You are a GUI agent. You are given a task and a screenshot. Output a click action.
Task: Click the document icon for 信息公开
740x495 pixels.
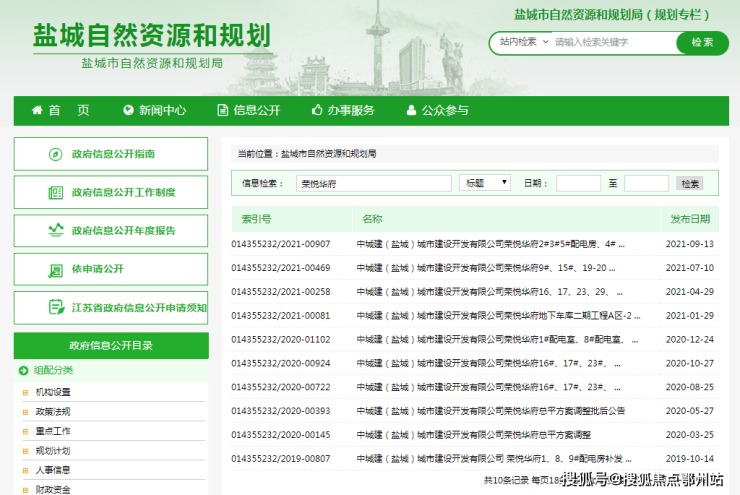[x=223, y=111]
